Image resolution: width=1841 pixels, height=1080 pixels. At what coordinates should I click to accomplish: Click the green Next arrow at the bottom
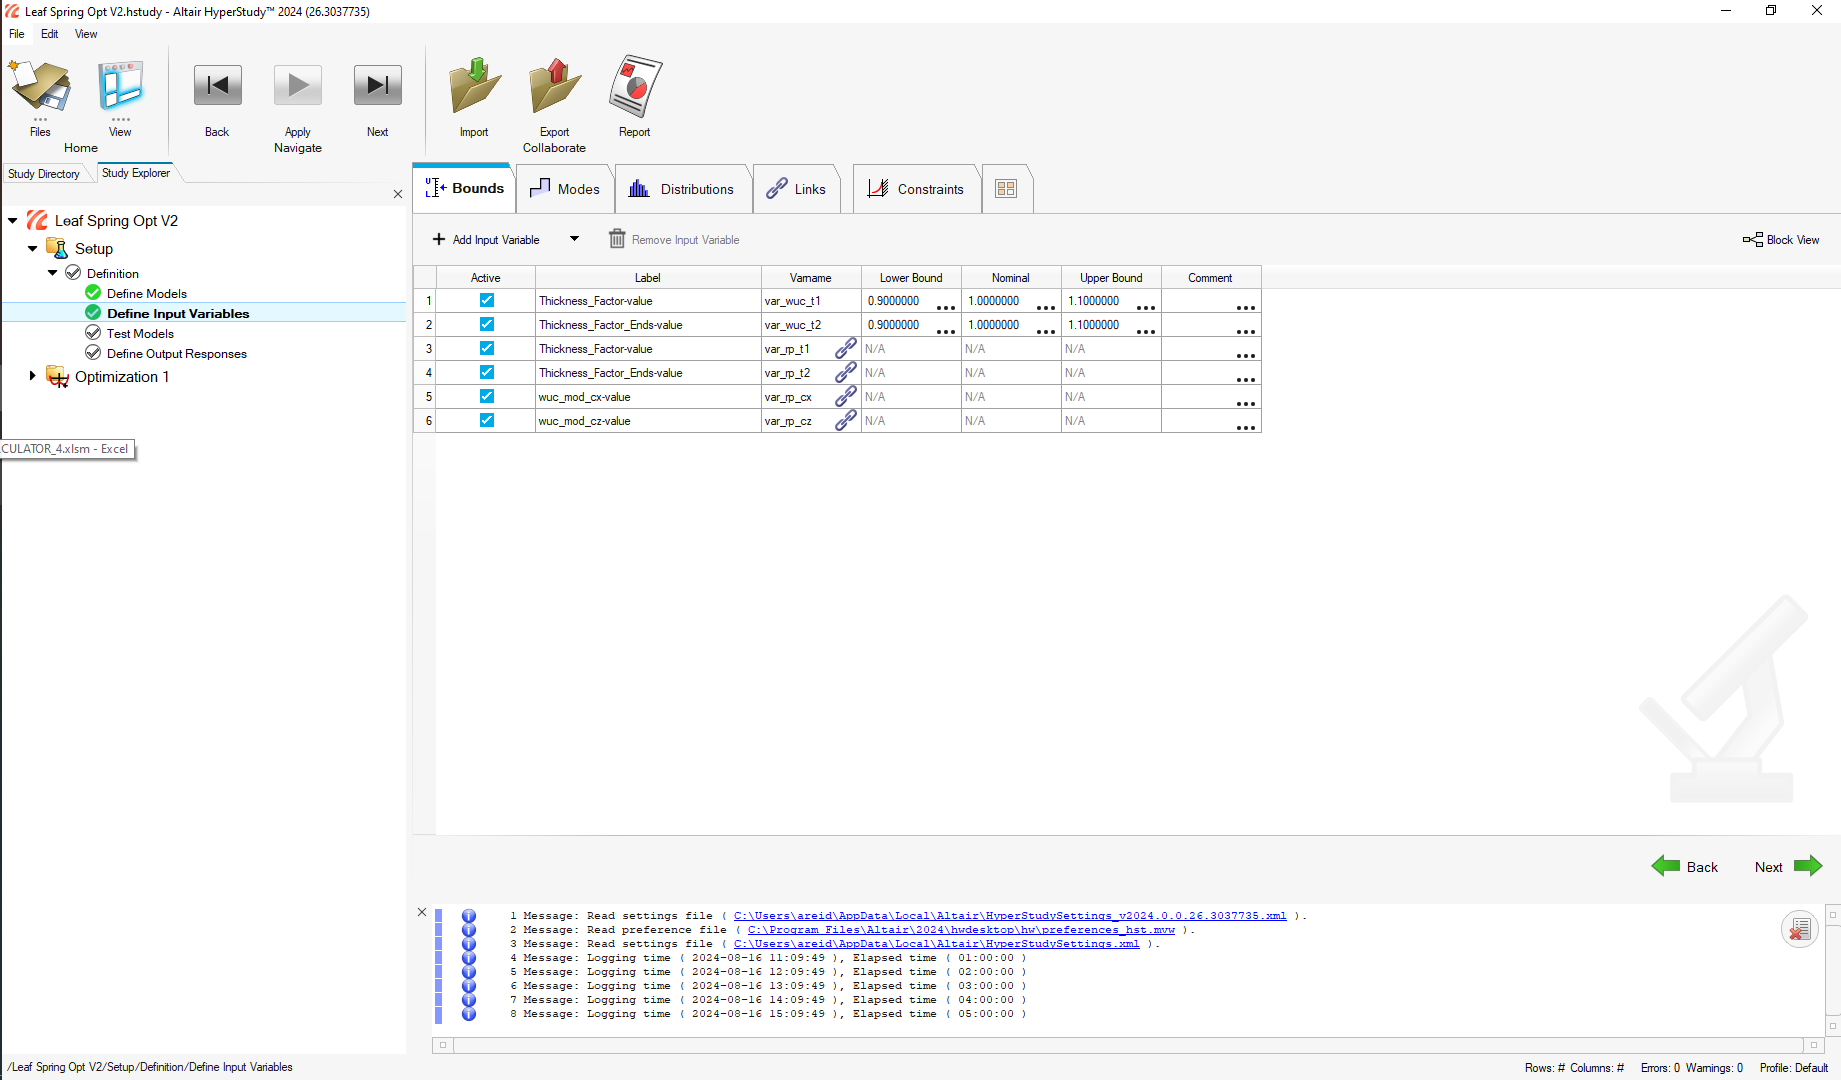(1808, 866)
